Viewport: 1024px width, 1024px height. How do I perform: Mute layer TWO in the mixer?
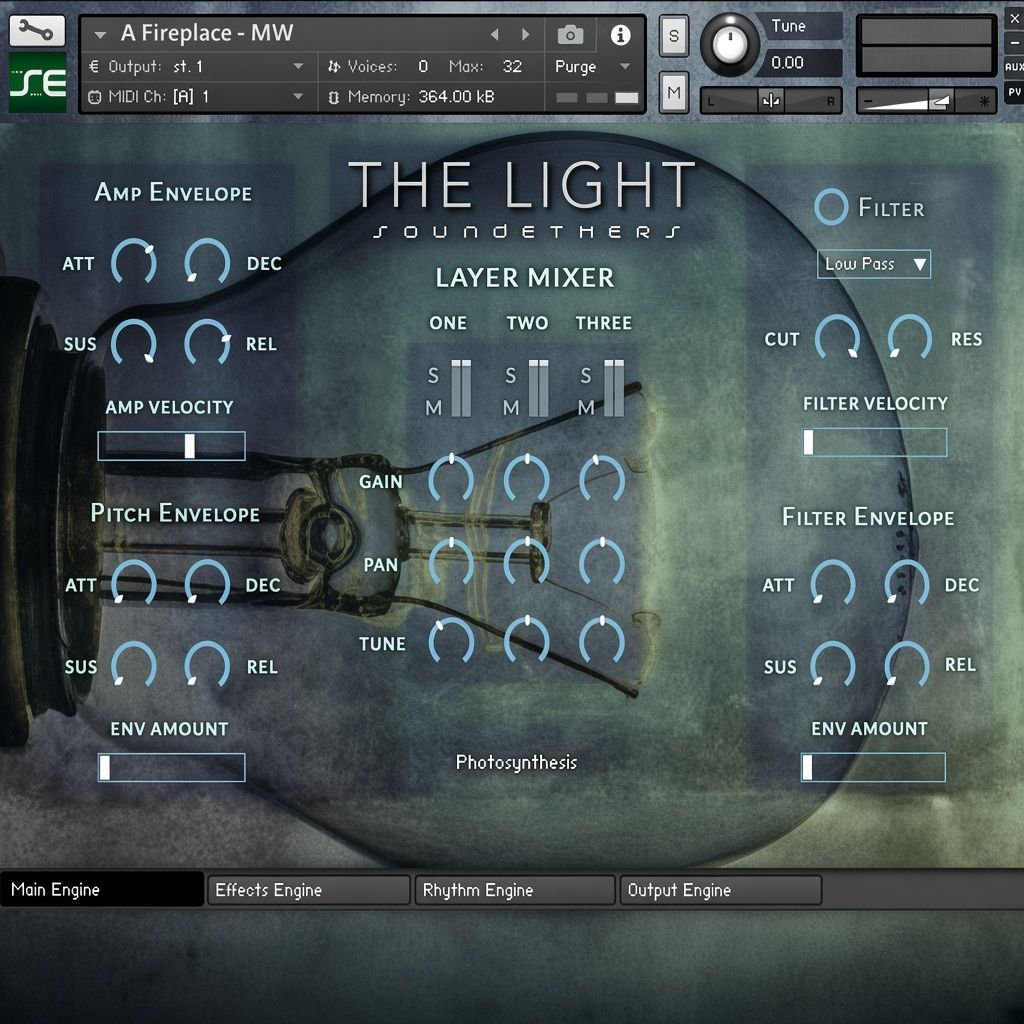(511, 408)
